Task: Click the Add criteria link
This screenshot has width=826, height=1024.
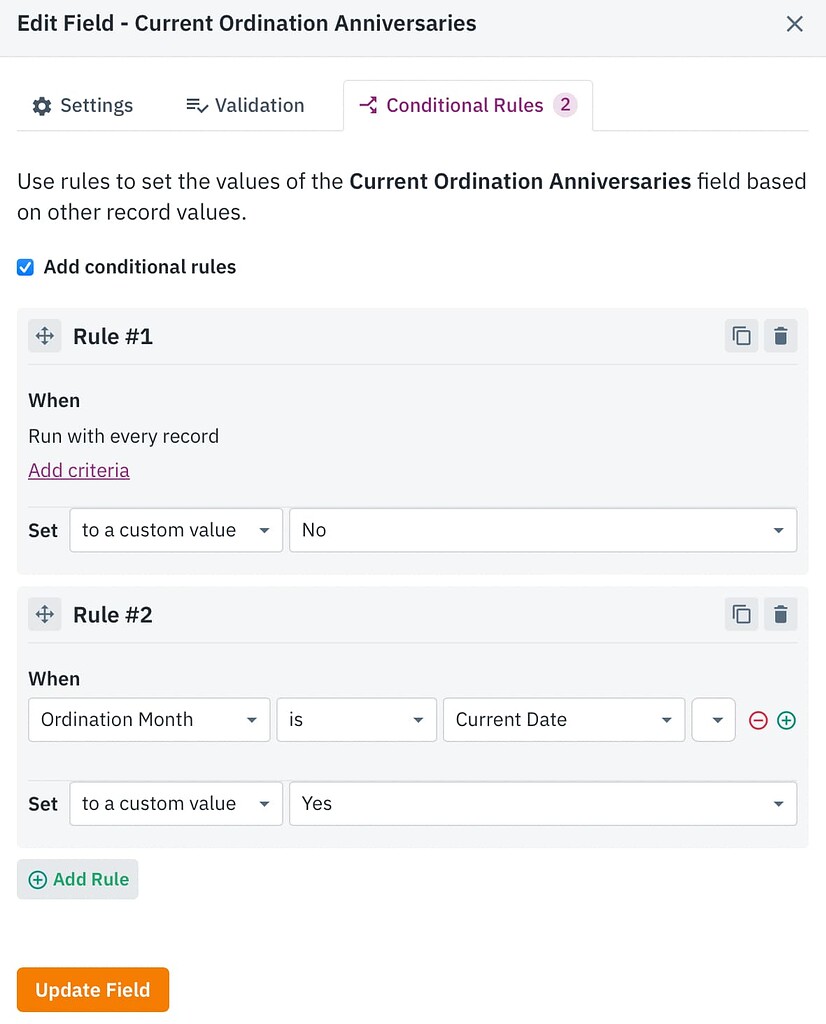Action: pyautogui.click(x=79, y=470)
